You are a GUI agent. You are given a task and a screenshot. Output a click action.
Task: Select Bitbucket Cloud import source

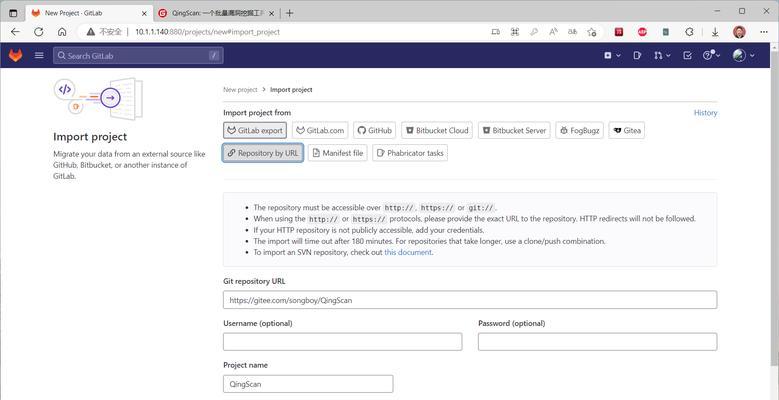tap(437, 131)
